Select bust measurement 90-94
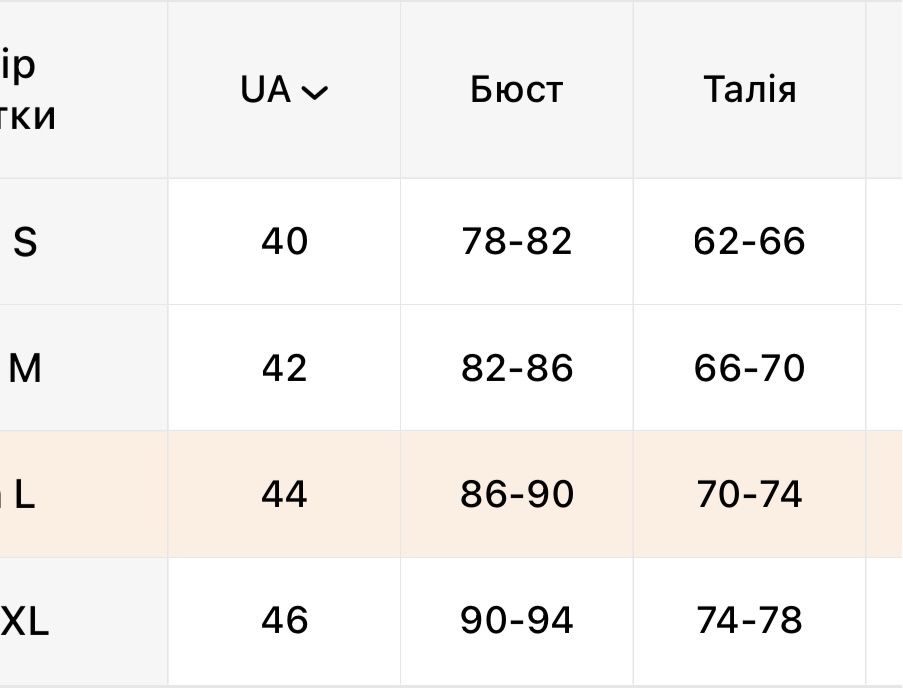This screenshot has height=695, width=903. coord(517,620)
